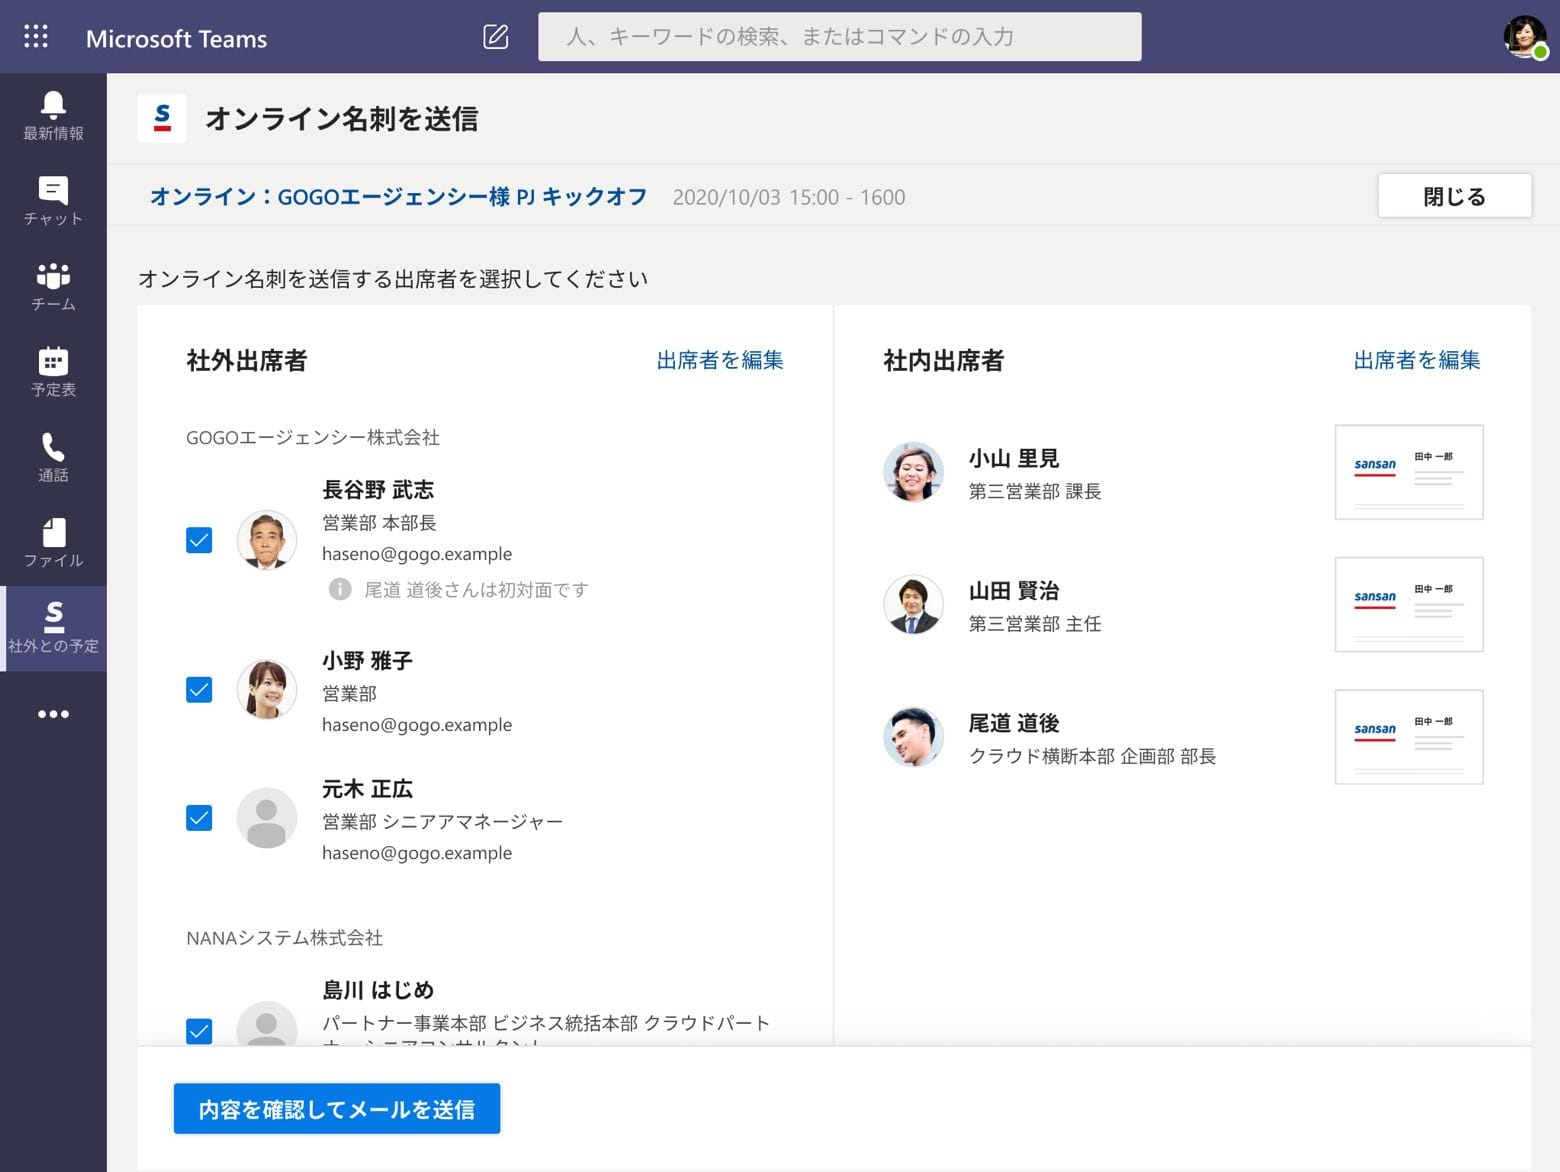Click 出席者を編集 for 社内出席者
1560x1172 pixels.
[x=1417, y=360]
